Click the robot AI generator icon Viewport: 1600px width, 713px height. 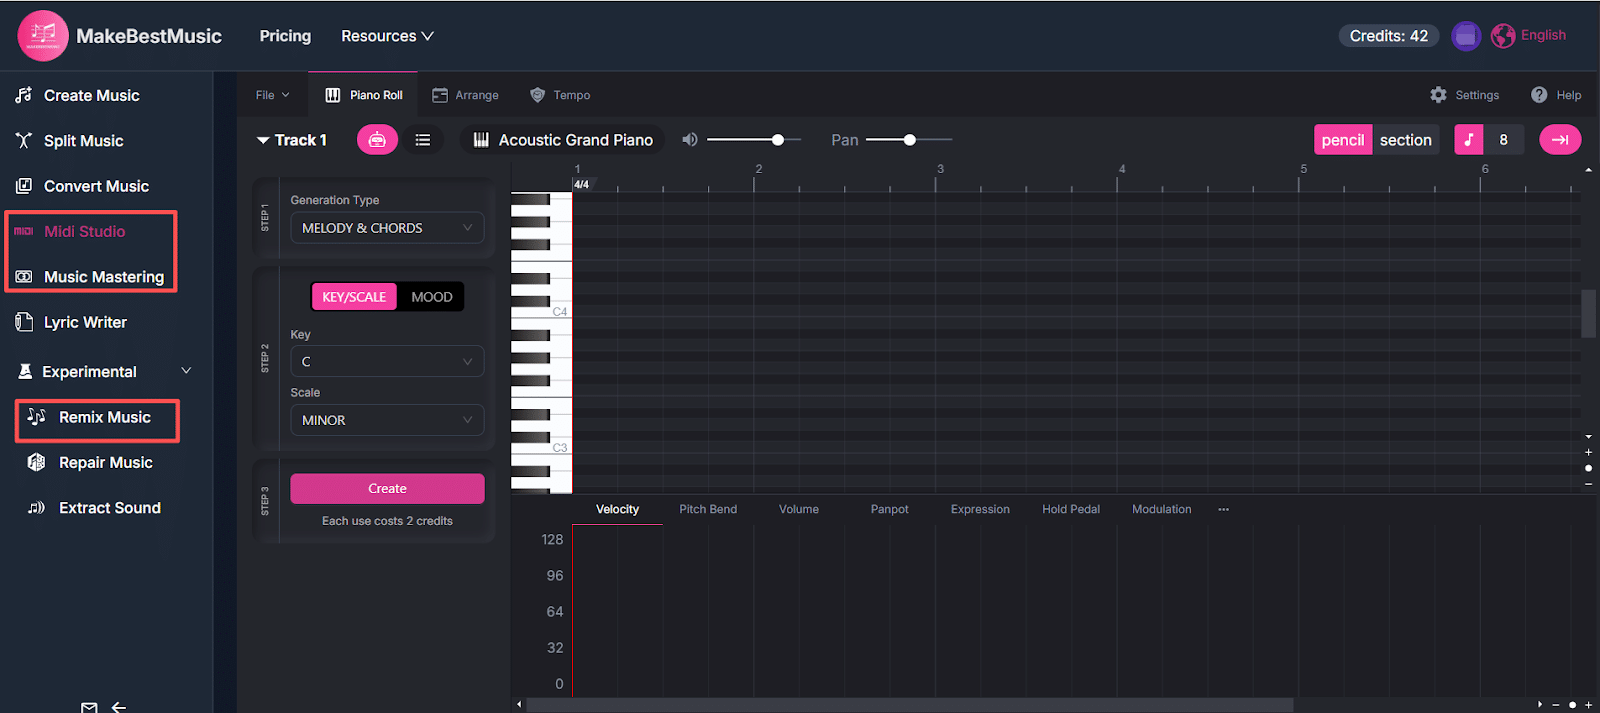click(377, 140)
